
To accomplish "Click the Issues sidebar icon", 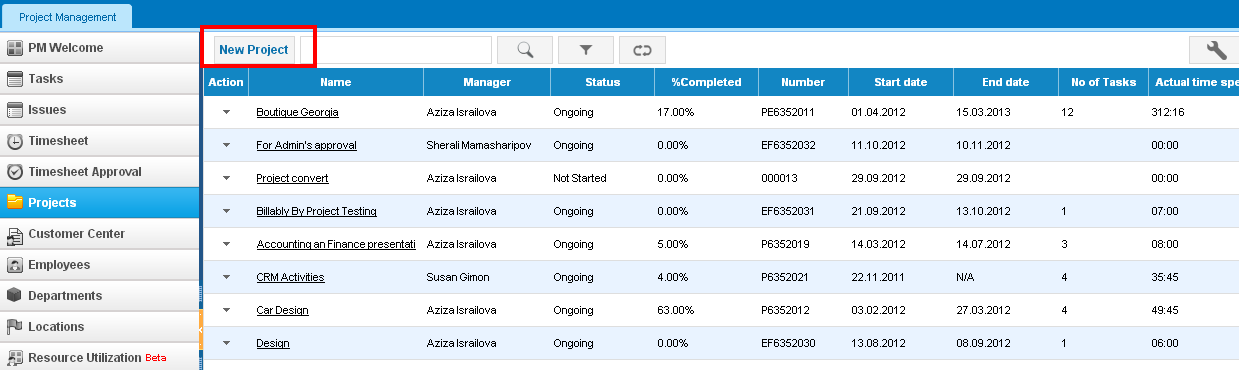I will (15, 110).
